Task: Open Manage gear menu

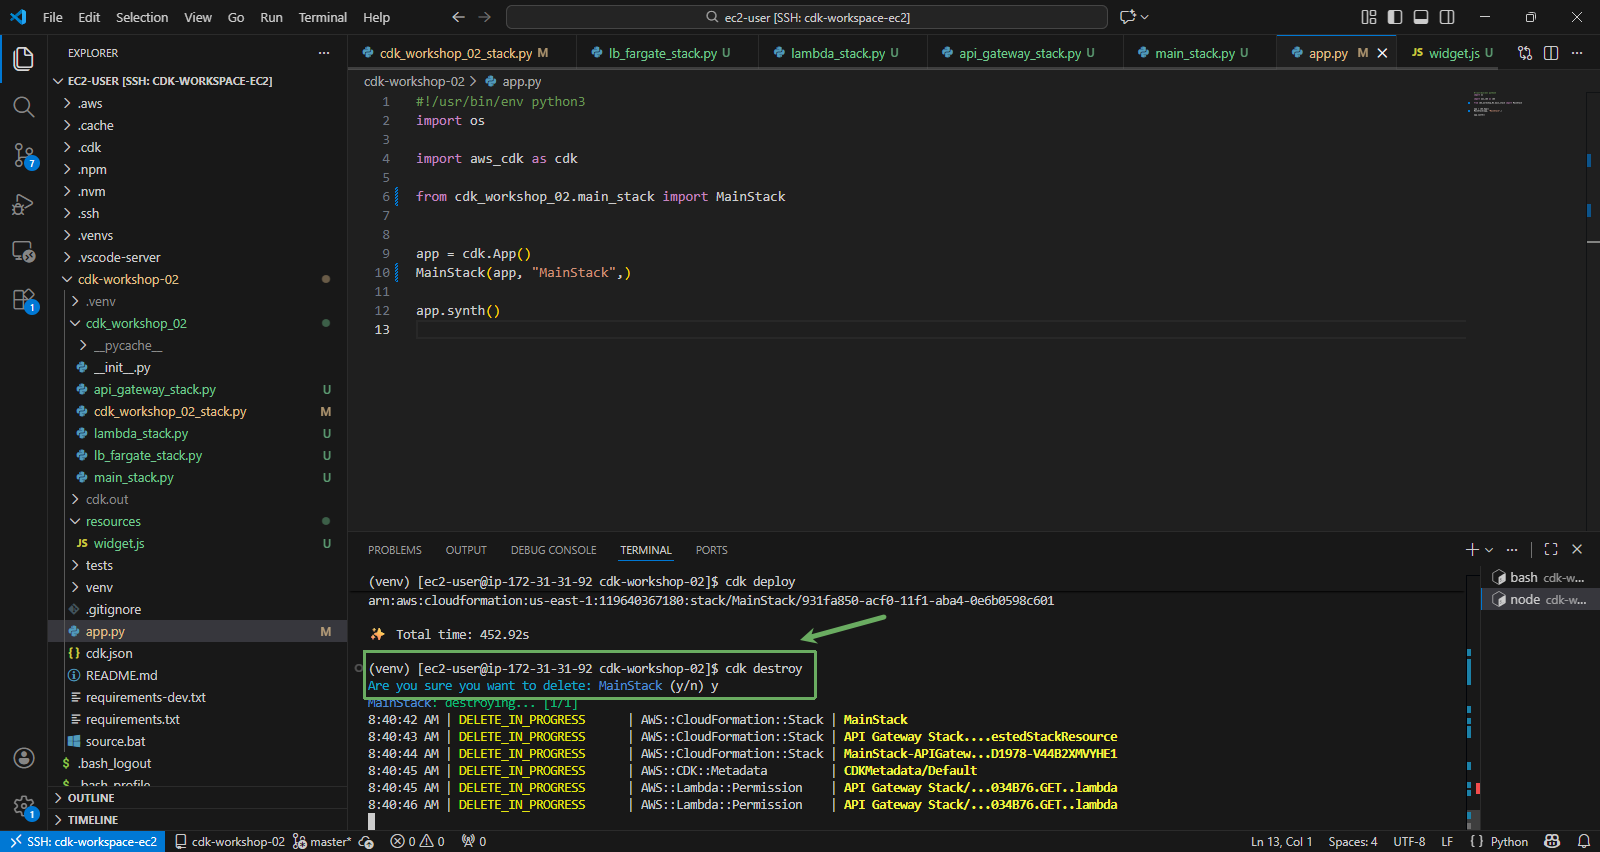Action: click(24, 806)
